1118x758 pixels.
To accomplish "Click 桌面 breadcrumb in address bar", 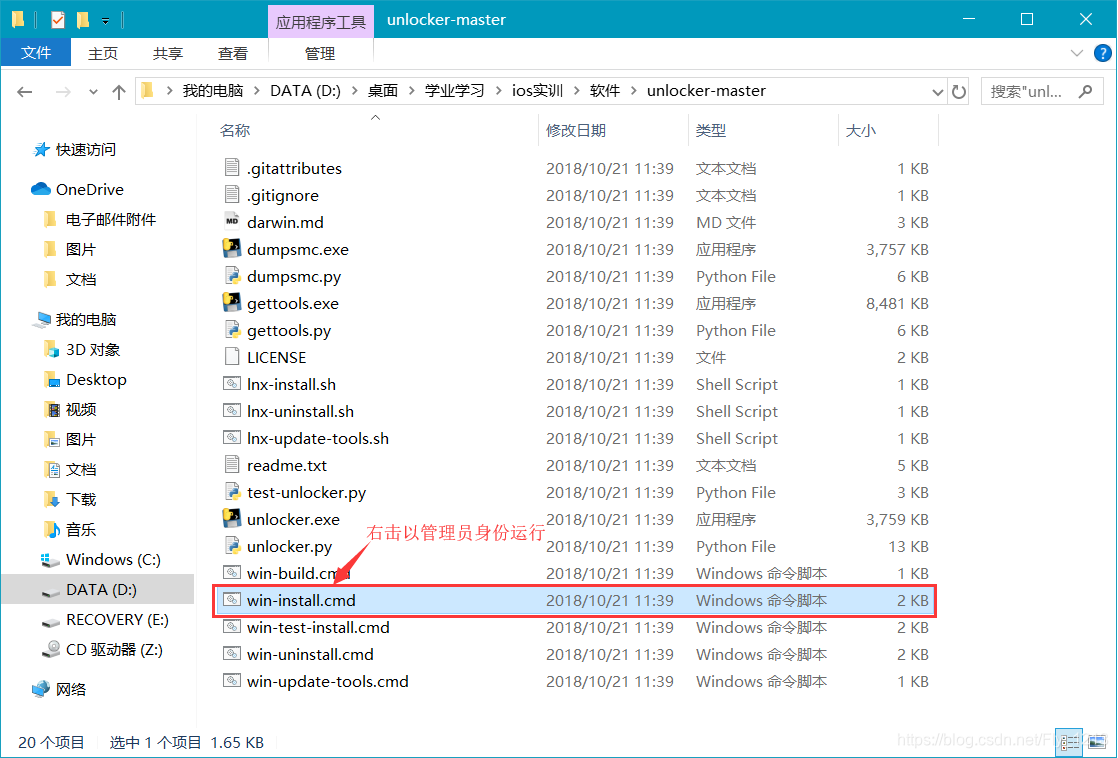I will 383,91.
